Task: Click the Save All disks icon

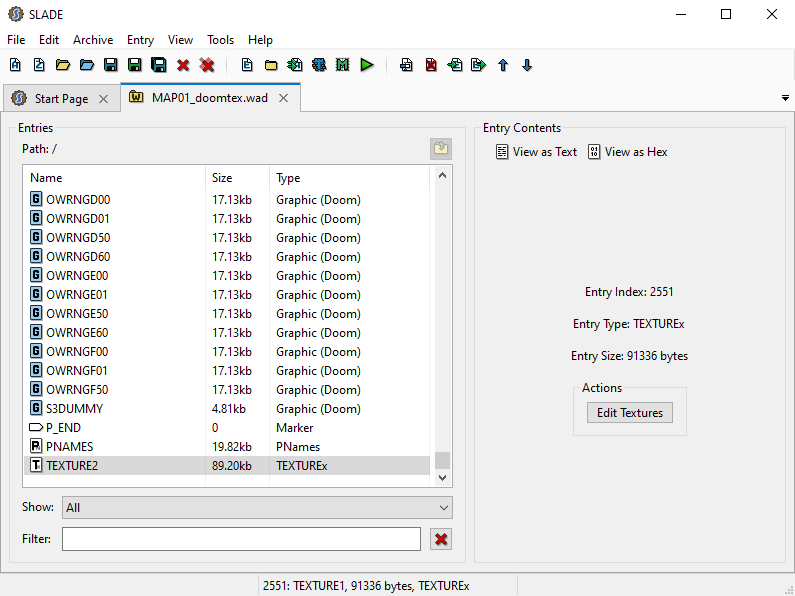Action: pos(158,65)
